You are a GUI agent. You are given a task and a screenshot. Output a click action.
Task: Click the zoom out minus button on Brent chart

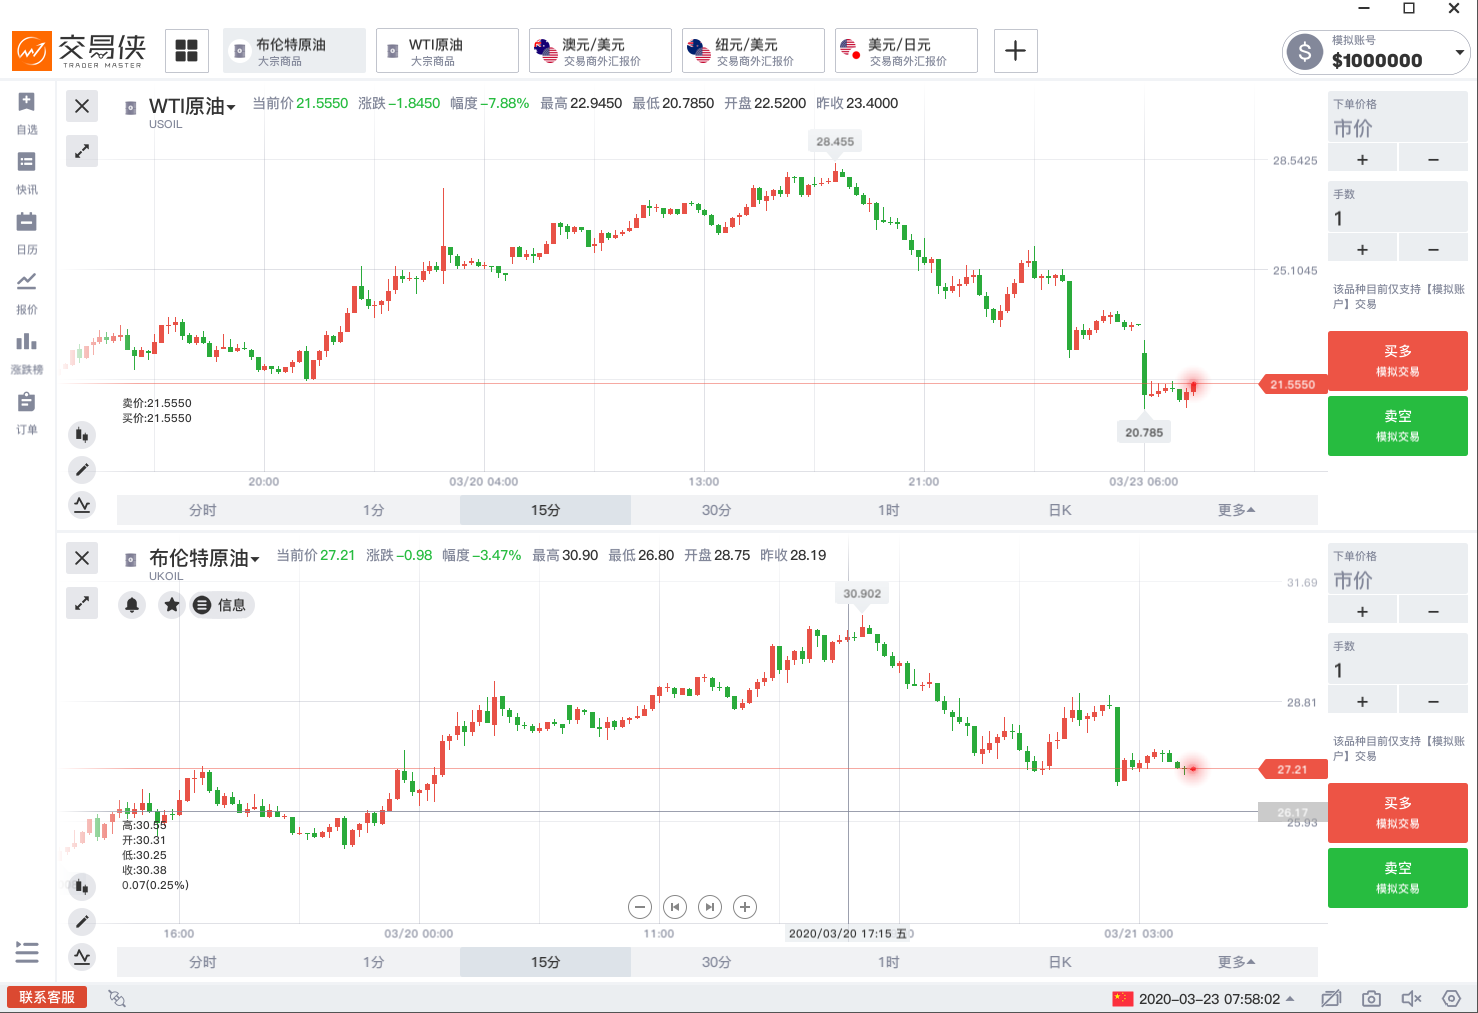tap(640, 907)
